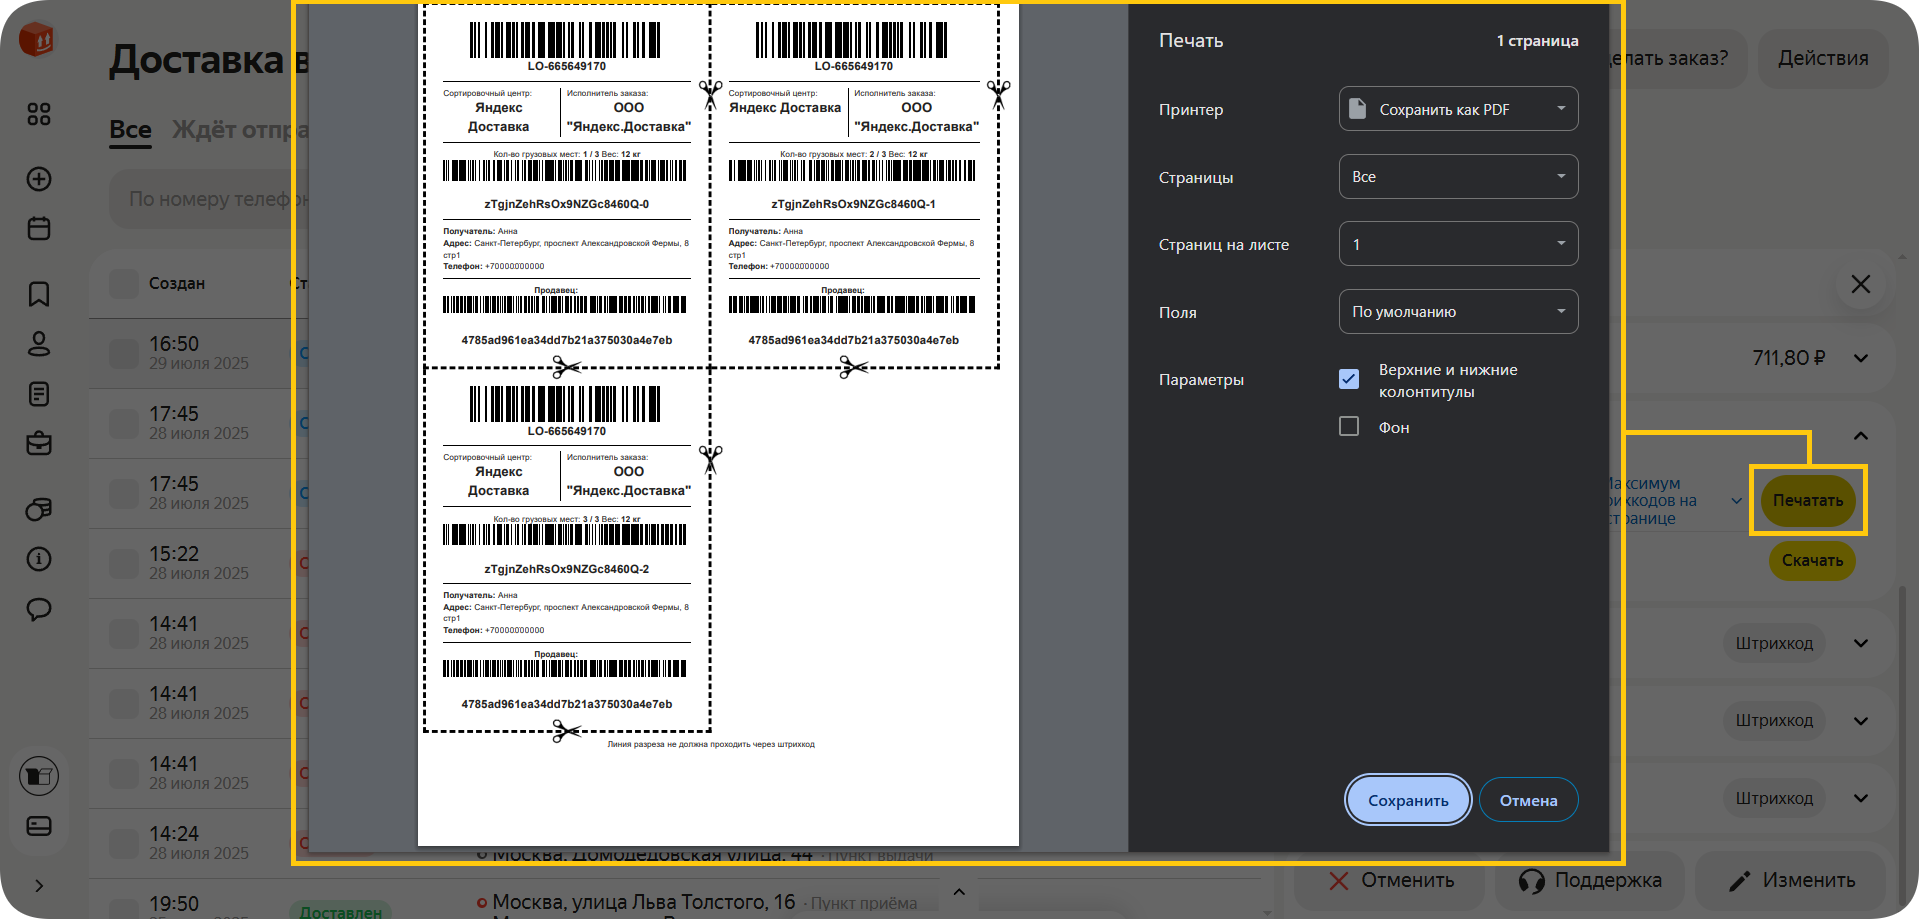Screen dimensions: 1919x919
Task: Enable the 'Фон' checkbox
Action: tap(1349, 427)
